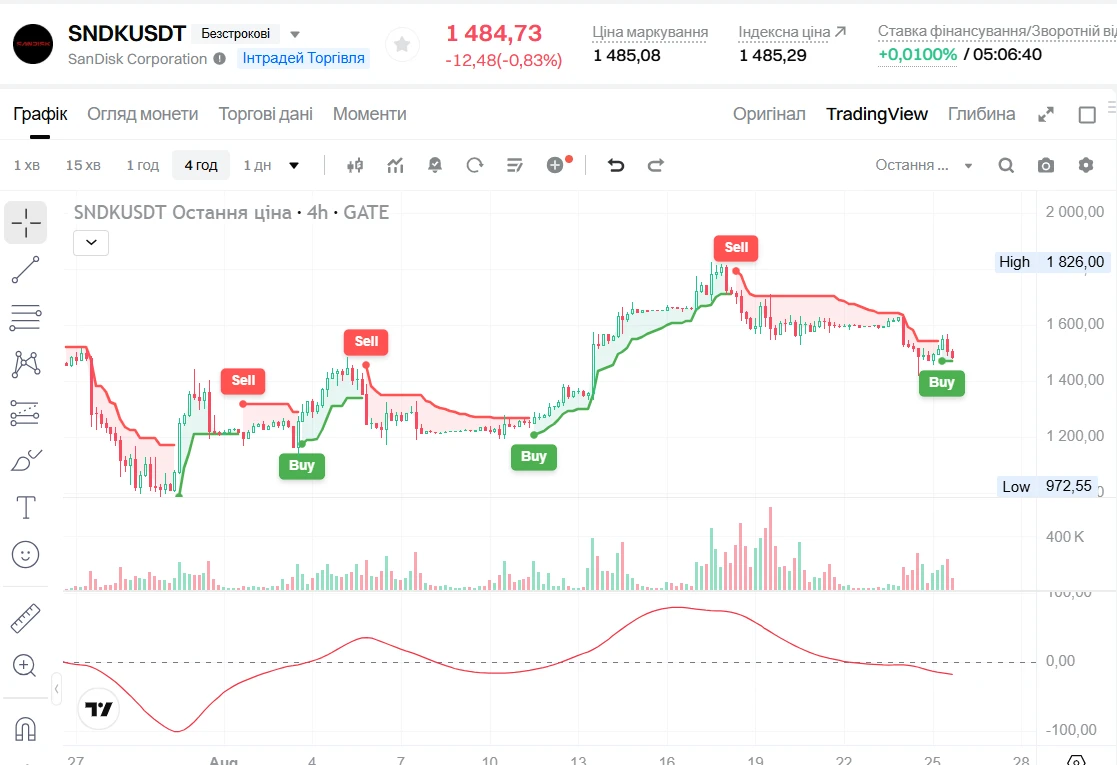The height and width of the screenshot is (765, 1117).
Task: Activate the zoom in tool
Action: (26, 666)
